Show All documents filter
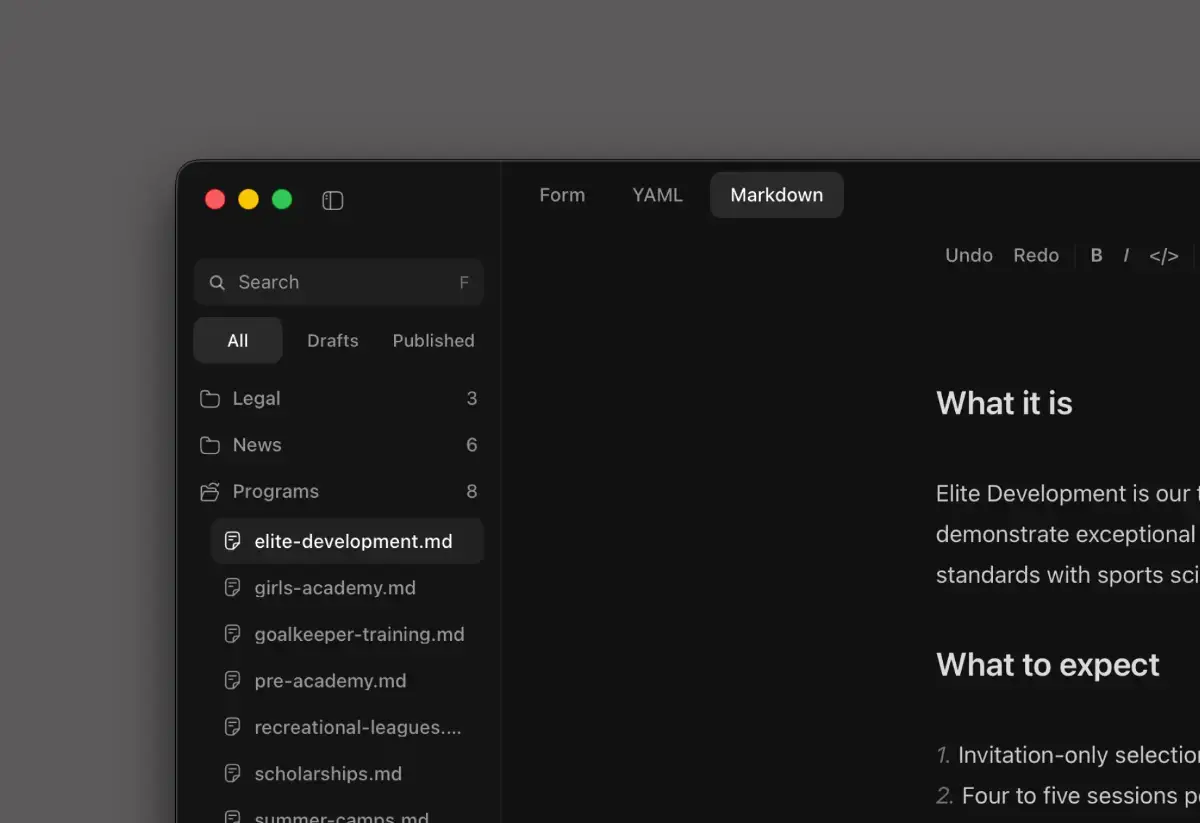The height and width of the screenshot is (823, 1200). click(x=238, y=341)
